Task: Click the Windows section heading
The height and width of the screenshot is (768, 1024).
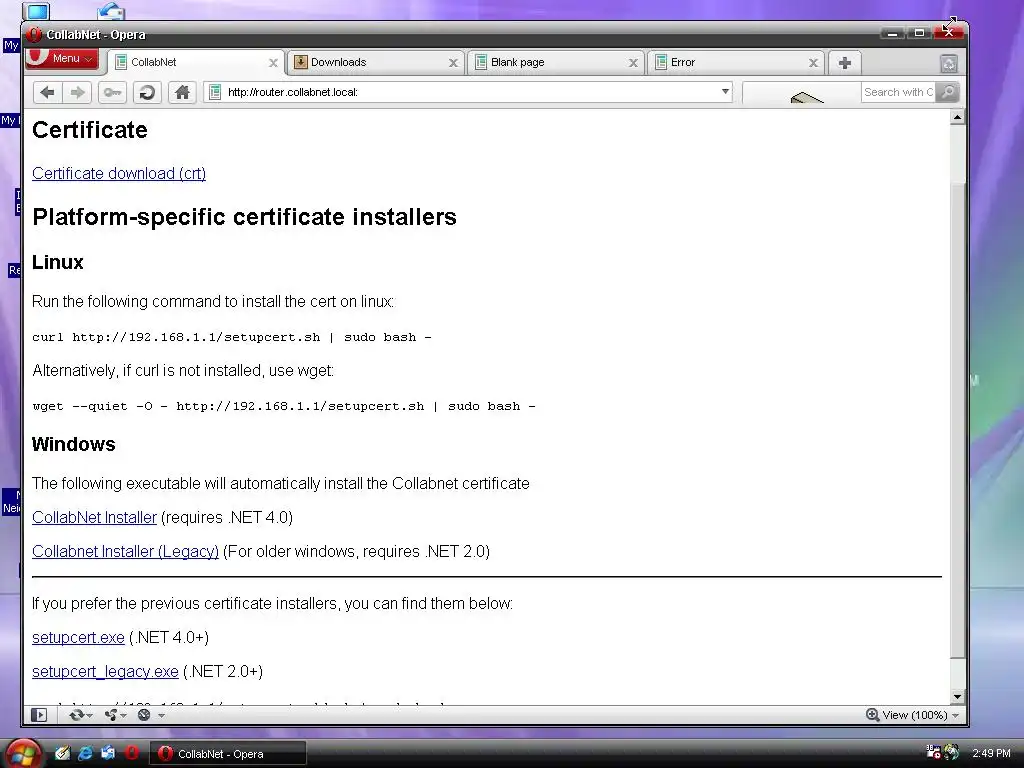Action: [x=74, y=445]
